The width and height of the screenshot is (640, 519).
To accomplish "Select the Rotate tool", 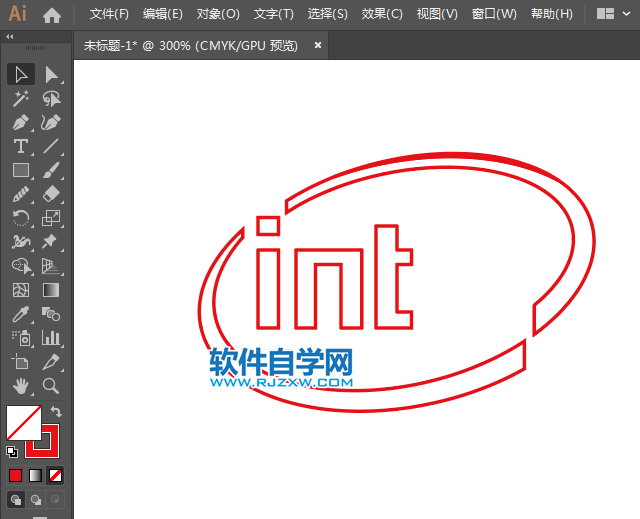I will tap(21, 218).
